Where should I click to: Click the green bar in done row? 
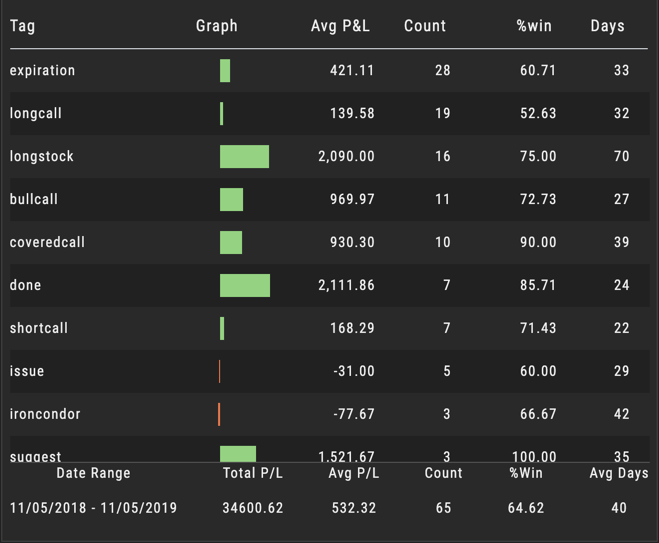tap(245, 286)
